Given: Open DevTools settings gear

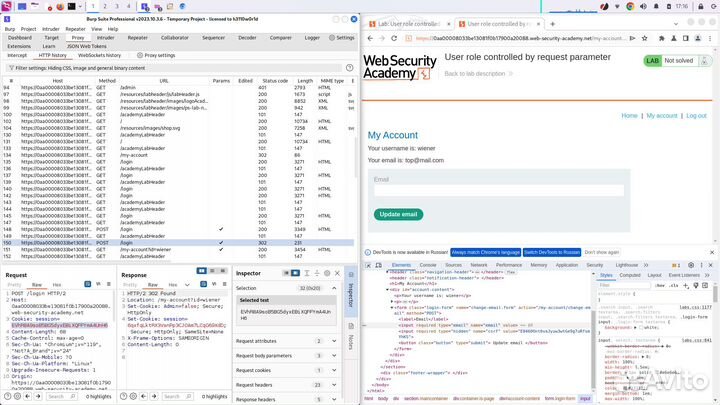Looking at the screenshot, I should point(691,265).
